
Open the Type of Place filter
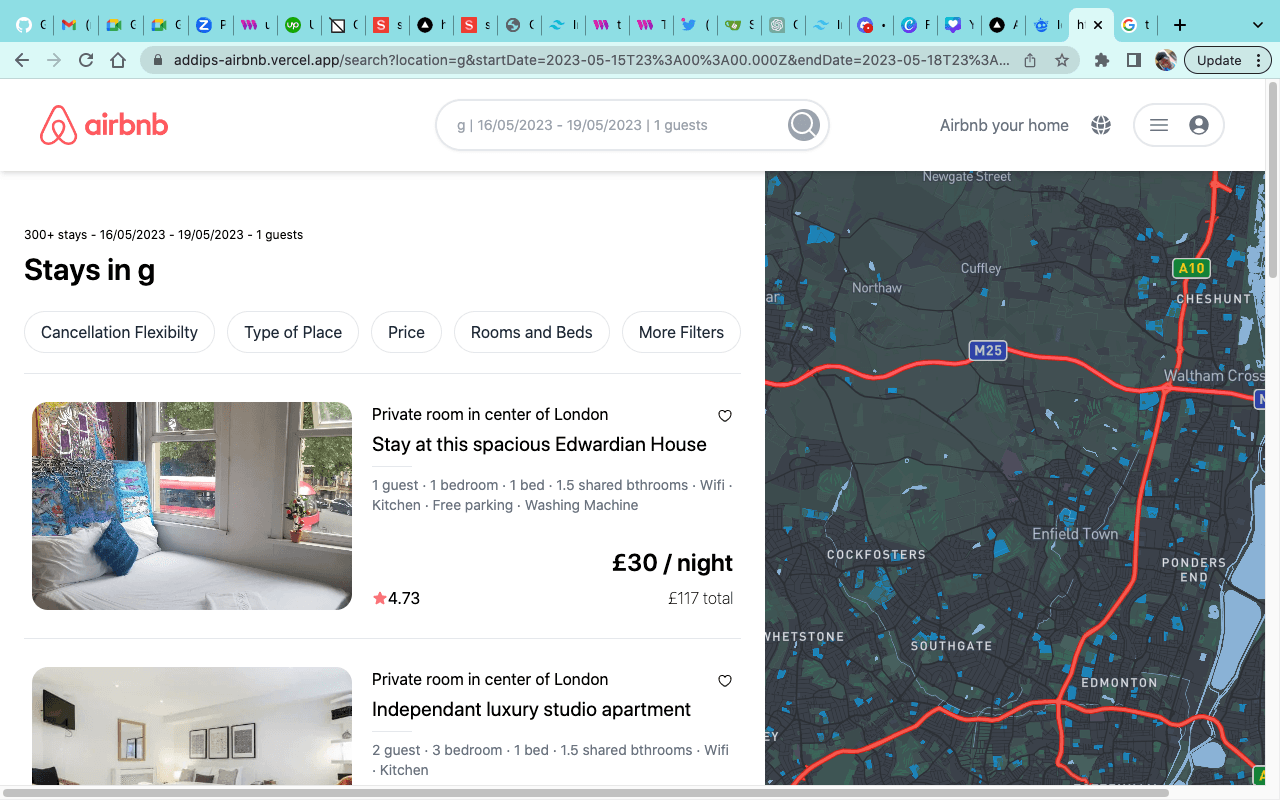[x=293, y=332]
